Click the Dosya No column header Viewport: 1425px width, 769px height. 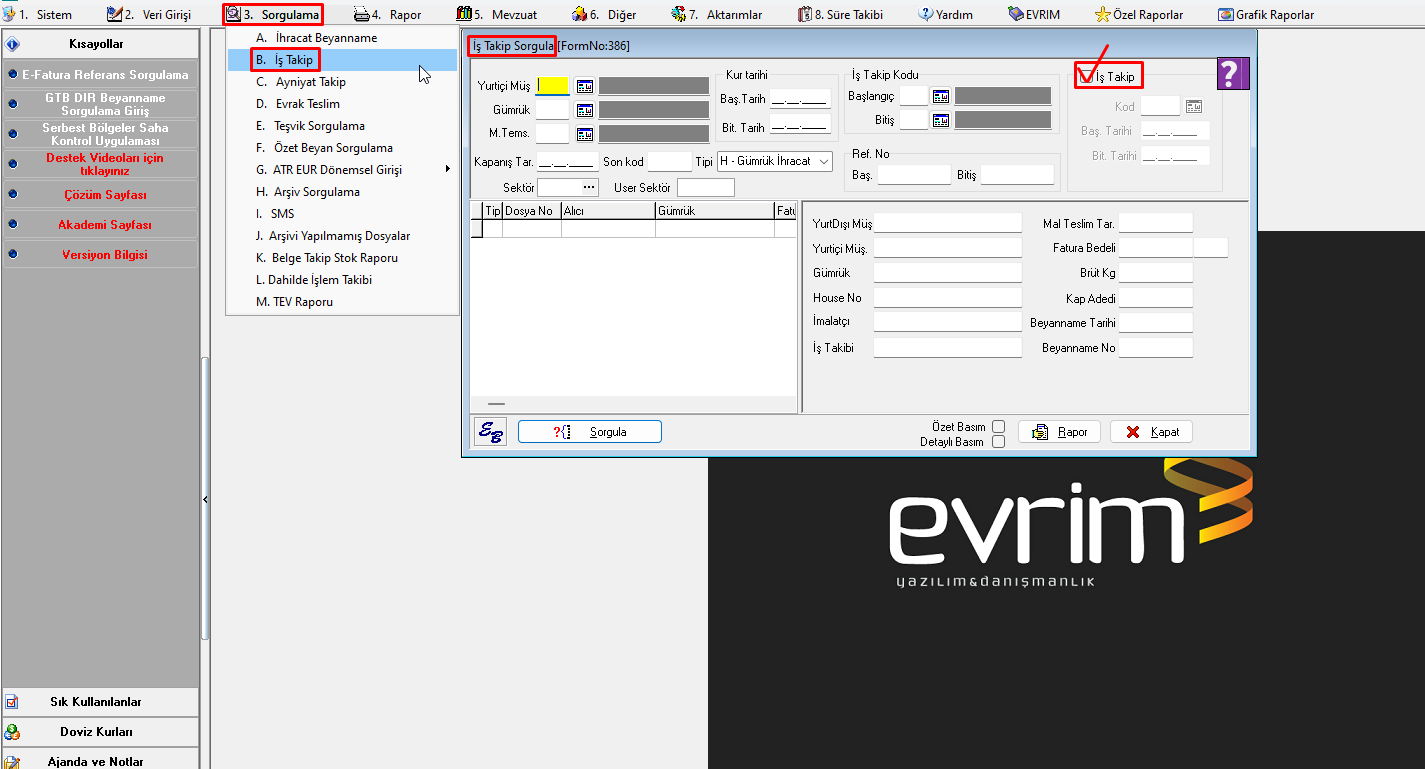tap(531, 211)
